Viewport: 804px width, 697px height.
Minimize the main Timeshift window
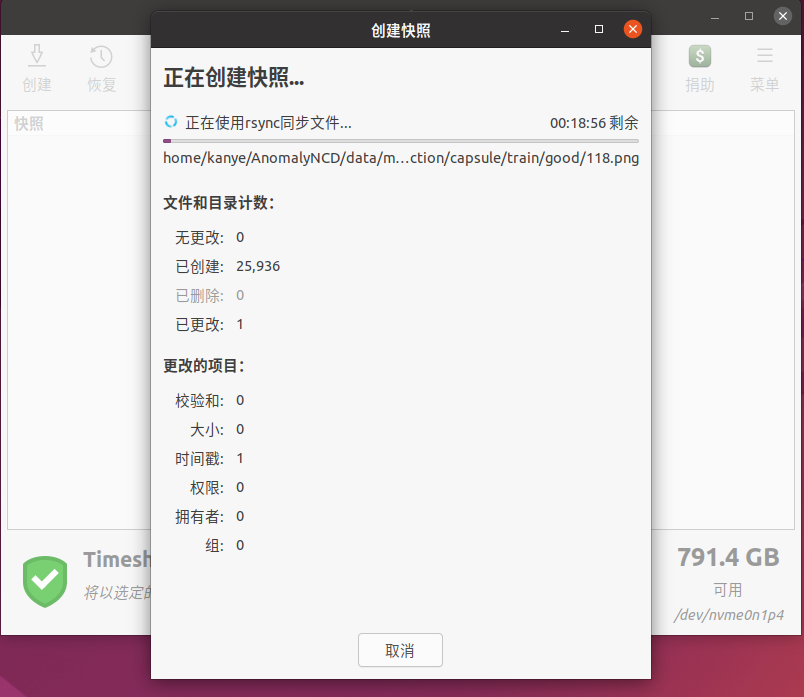[x=716, y=17]
